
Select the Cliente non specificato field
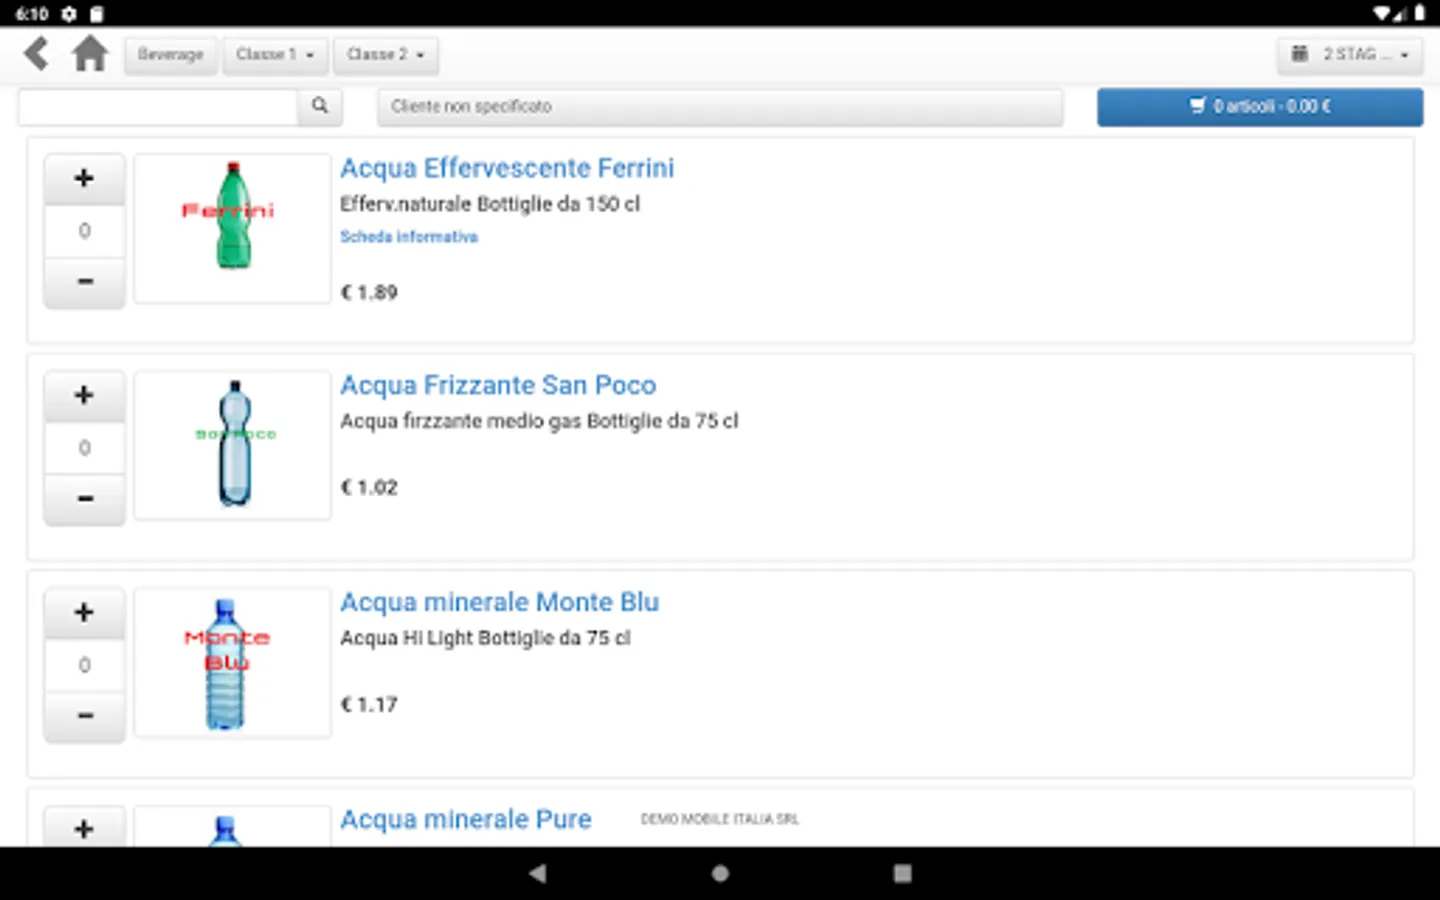(720, 107)
